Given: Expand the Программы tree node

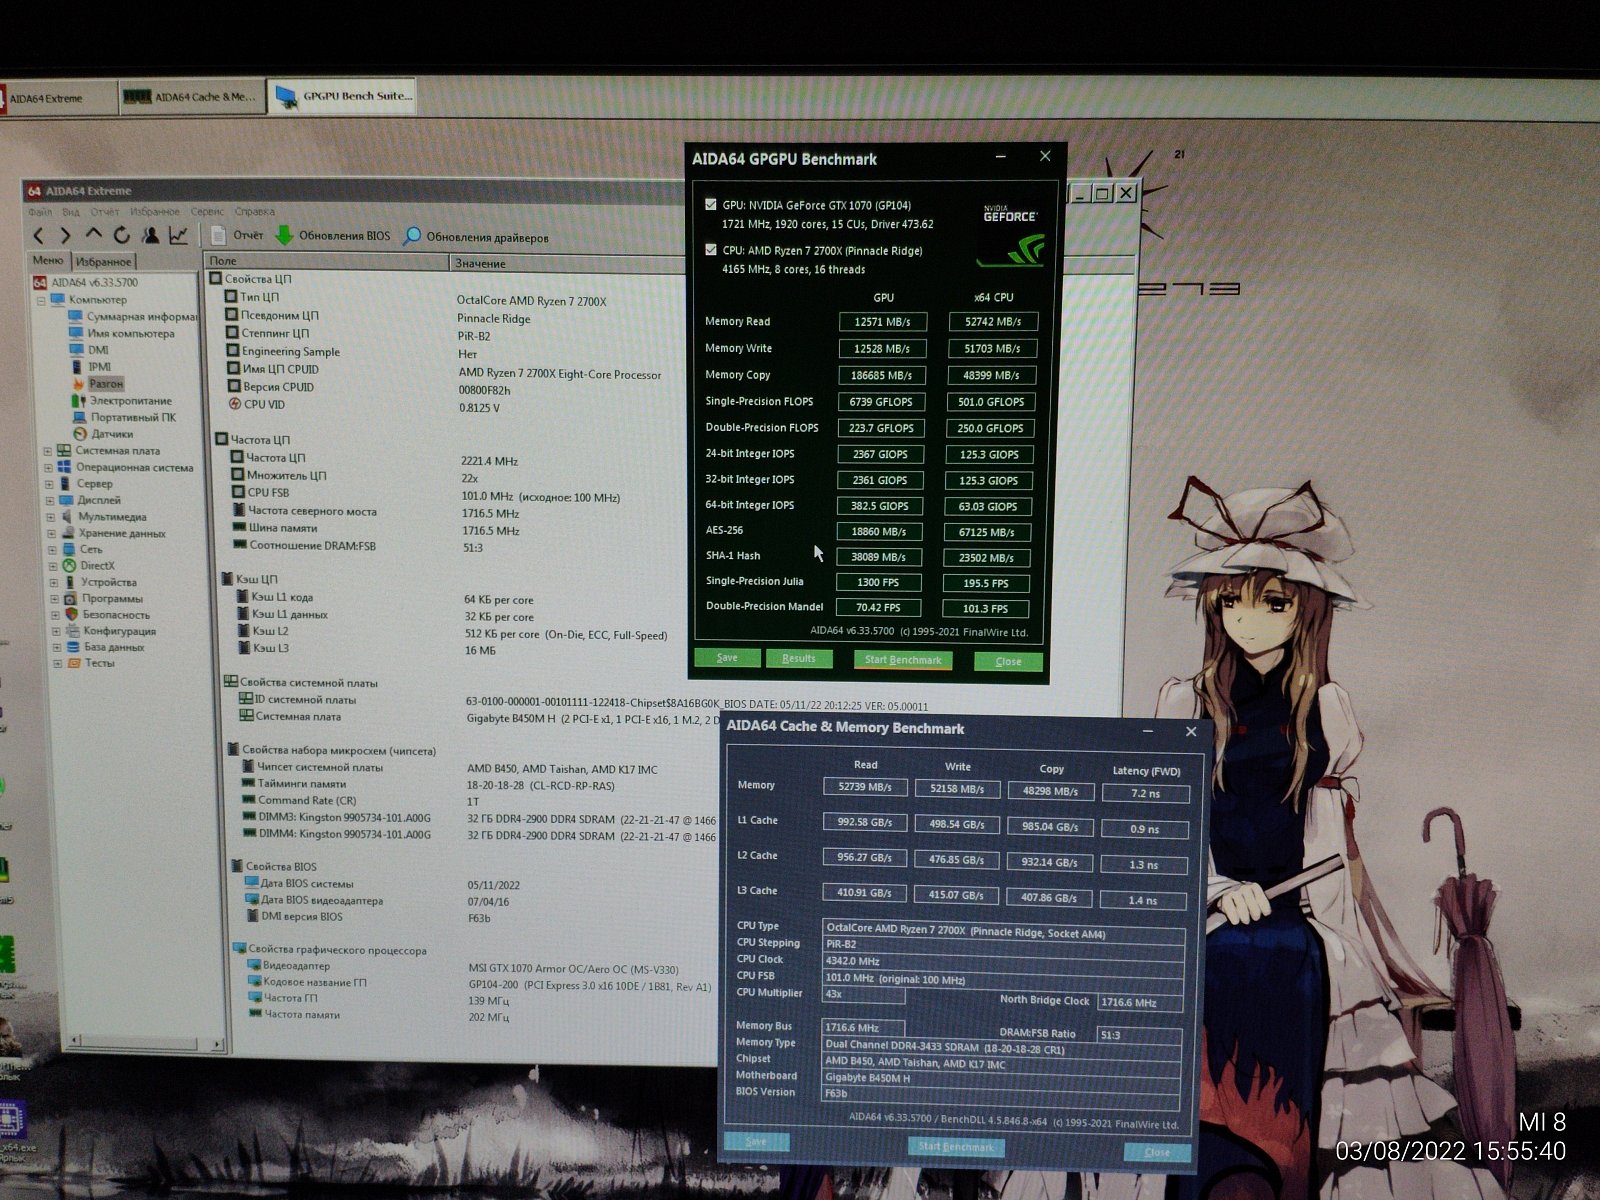Looking at the screenshot, I should [54, 598].
